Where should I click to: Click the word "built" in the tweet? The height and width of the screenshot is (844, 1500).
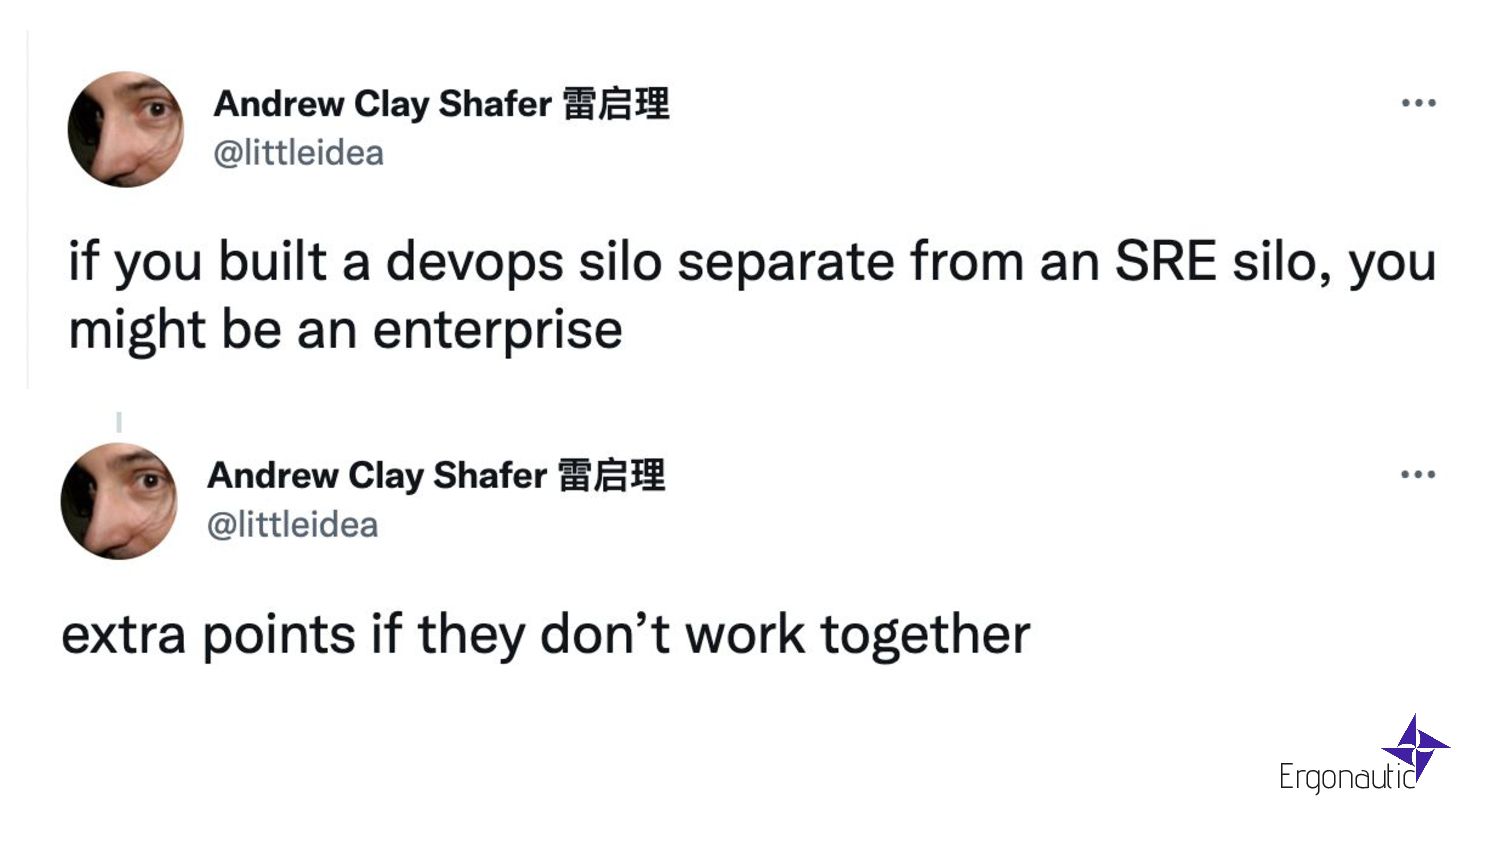[272, 262]
